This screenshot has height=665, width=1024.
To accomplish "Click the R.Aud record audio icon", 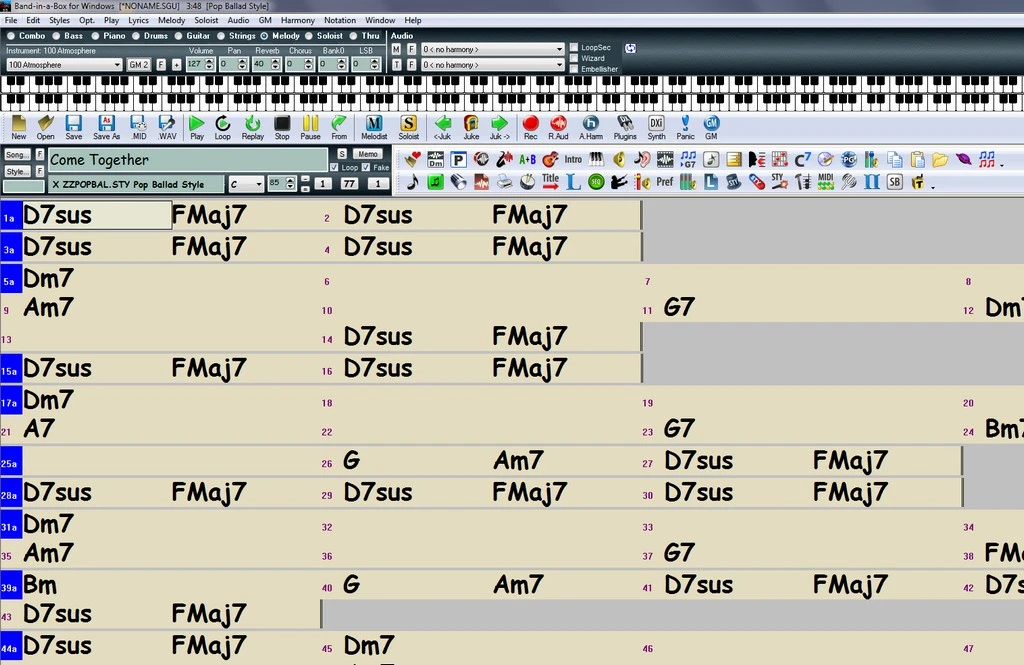I will pos(558,127).
